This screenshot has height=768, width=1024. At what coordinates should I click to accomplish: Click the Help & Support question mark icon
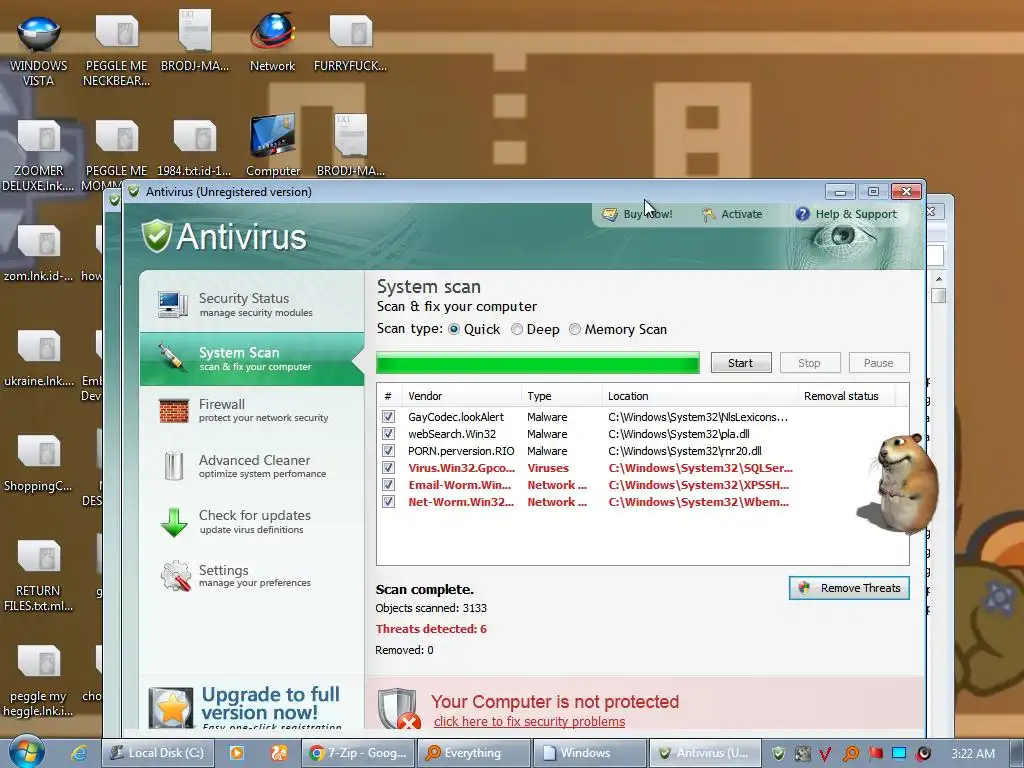803,214
